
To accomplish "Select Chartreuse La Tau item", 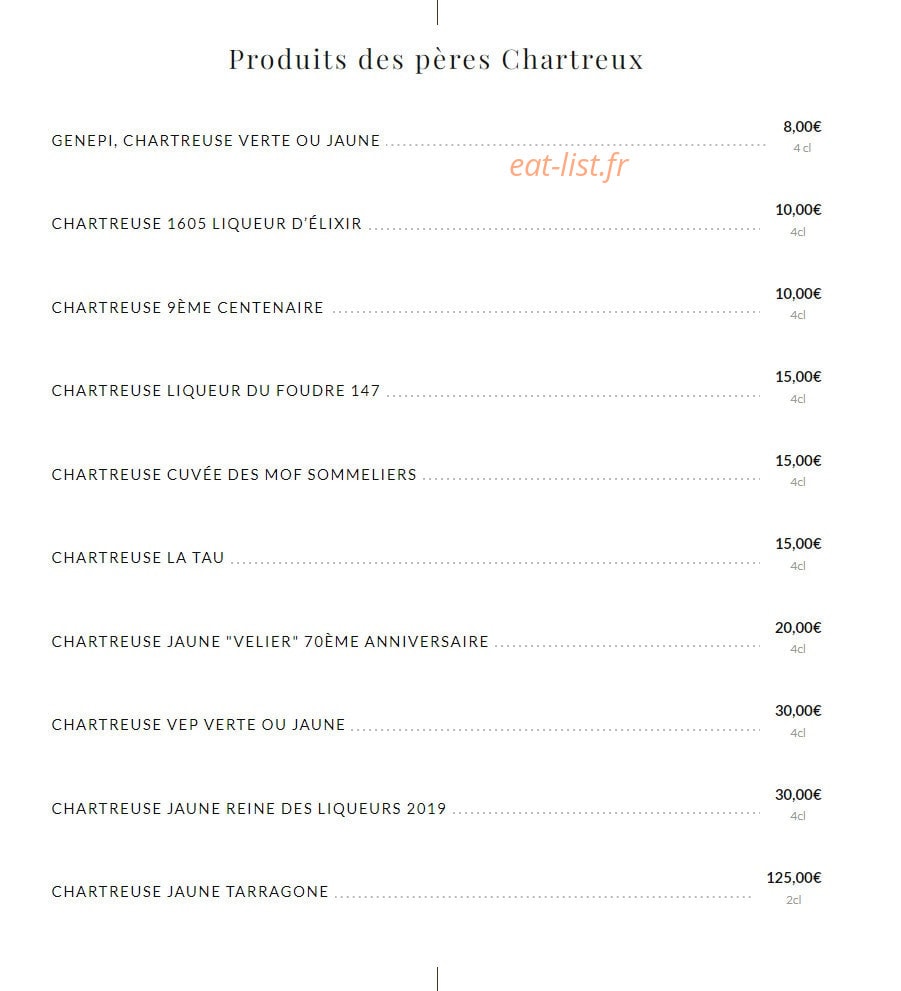I will (x=138, y=558).
